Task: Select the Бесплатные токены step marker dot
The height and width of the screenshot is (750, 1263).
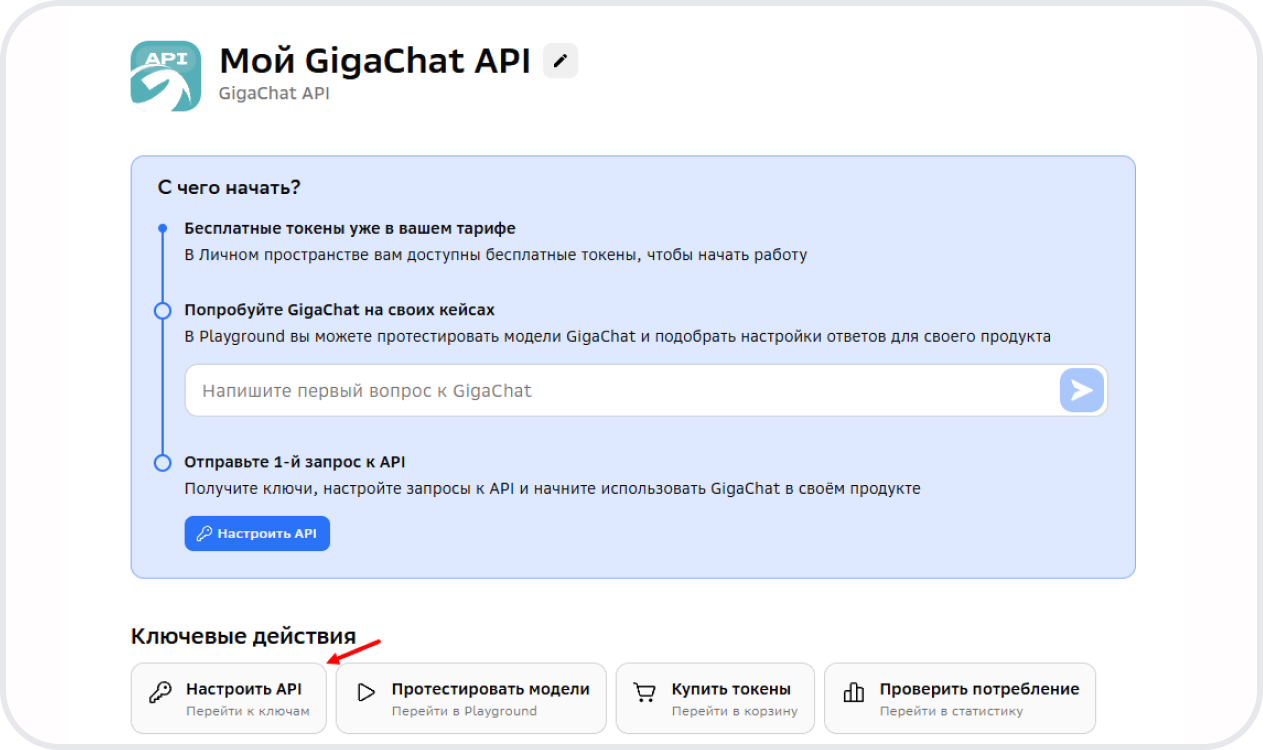Action: [x=162, y=229]
